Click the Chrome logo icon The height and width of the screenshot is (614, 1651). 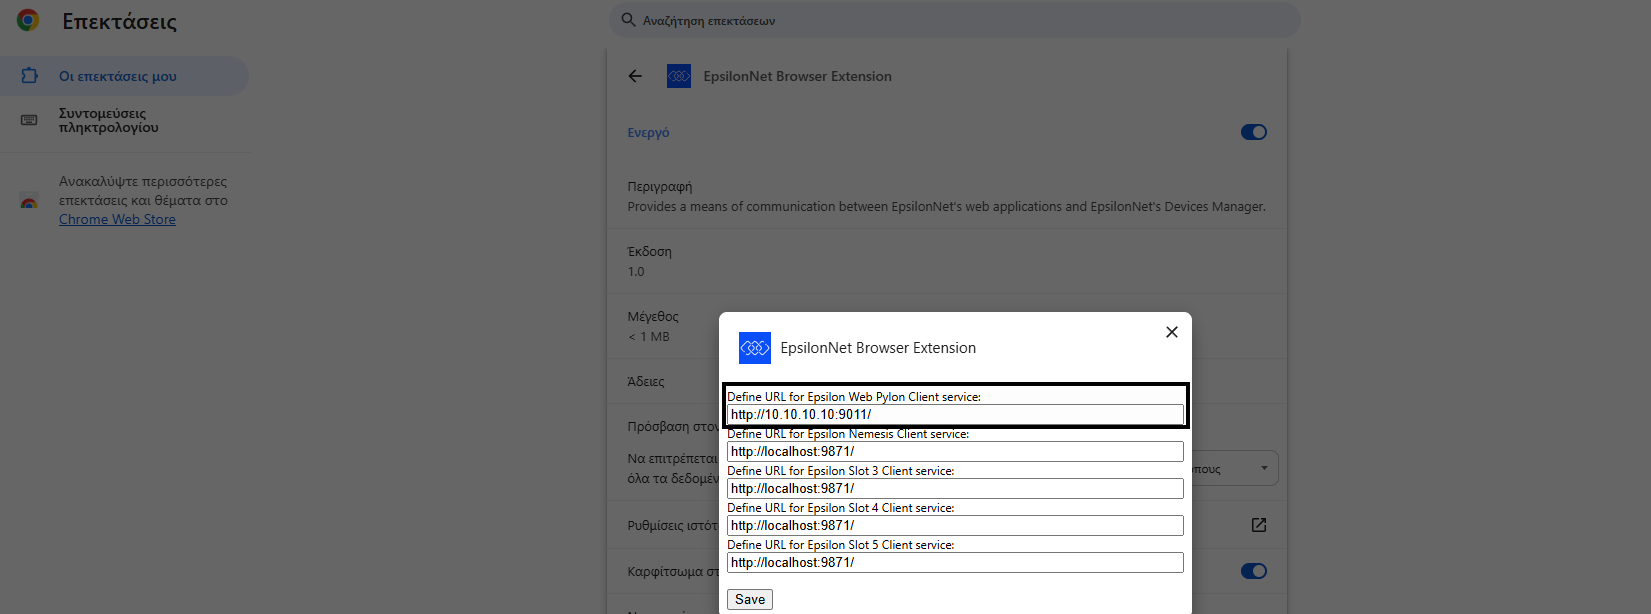(x=28, y=20)
